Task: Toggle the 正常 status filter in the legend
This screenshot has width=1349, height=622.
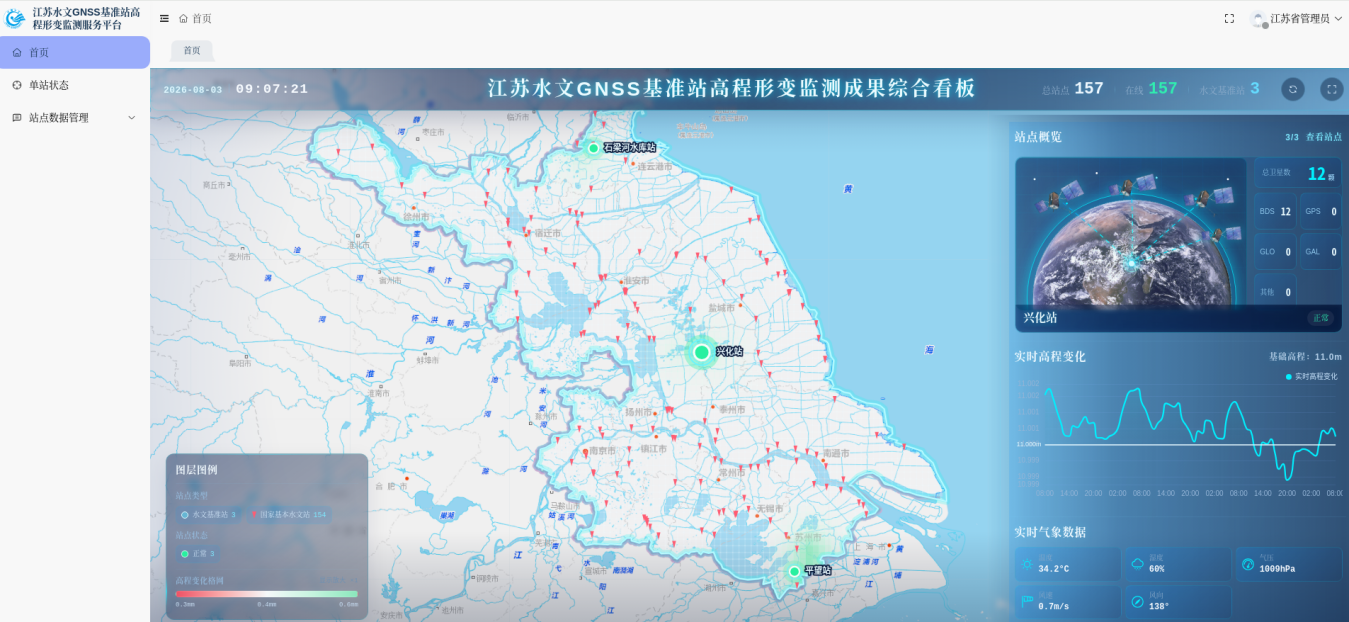Action: click(x=198, y=553)
